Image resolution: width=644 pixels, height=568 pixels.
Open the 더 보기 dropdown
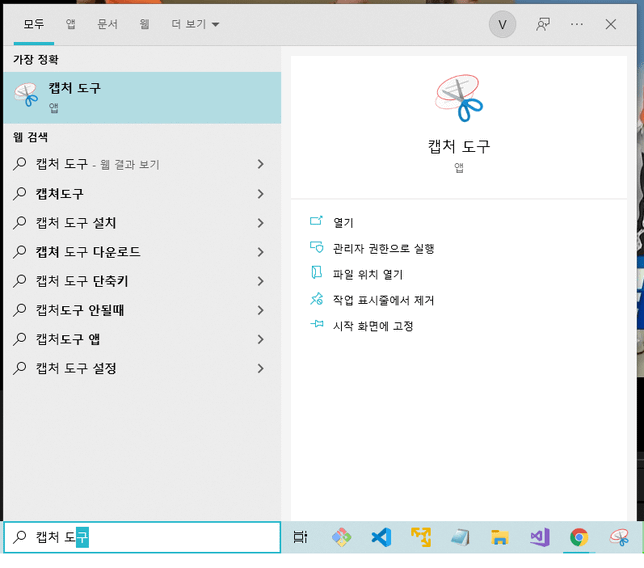click(195, 24)
